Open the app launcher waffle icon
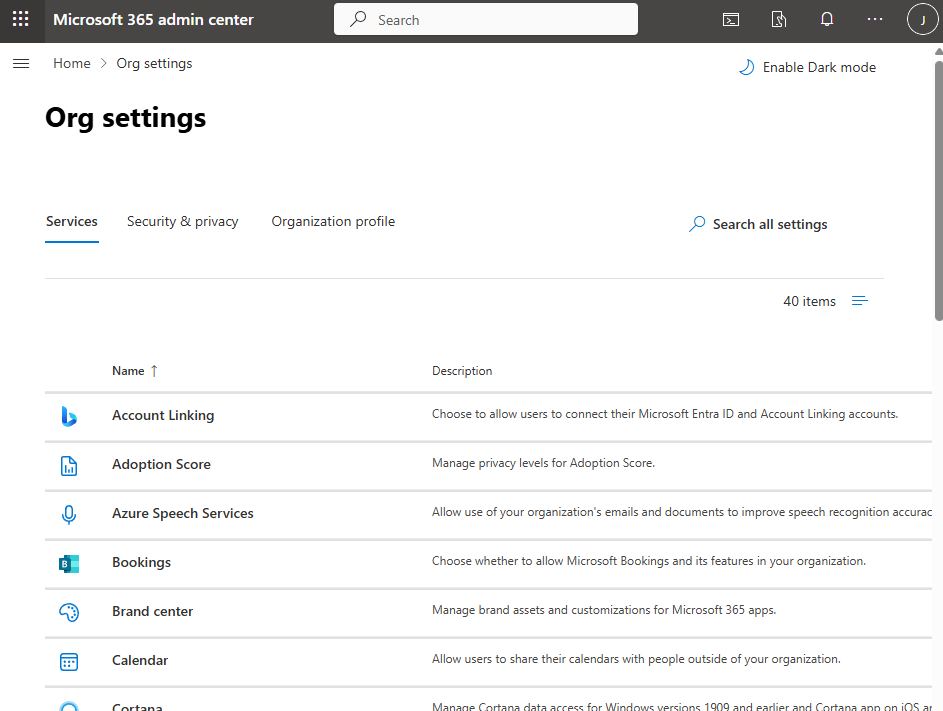 [20, 19]
